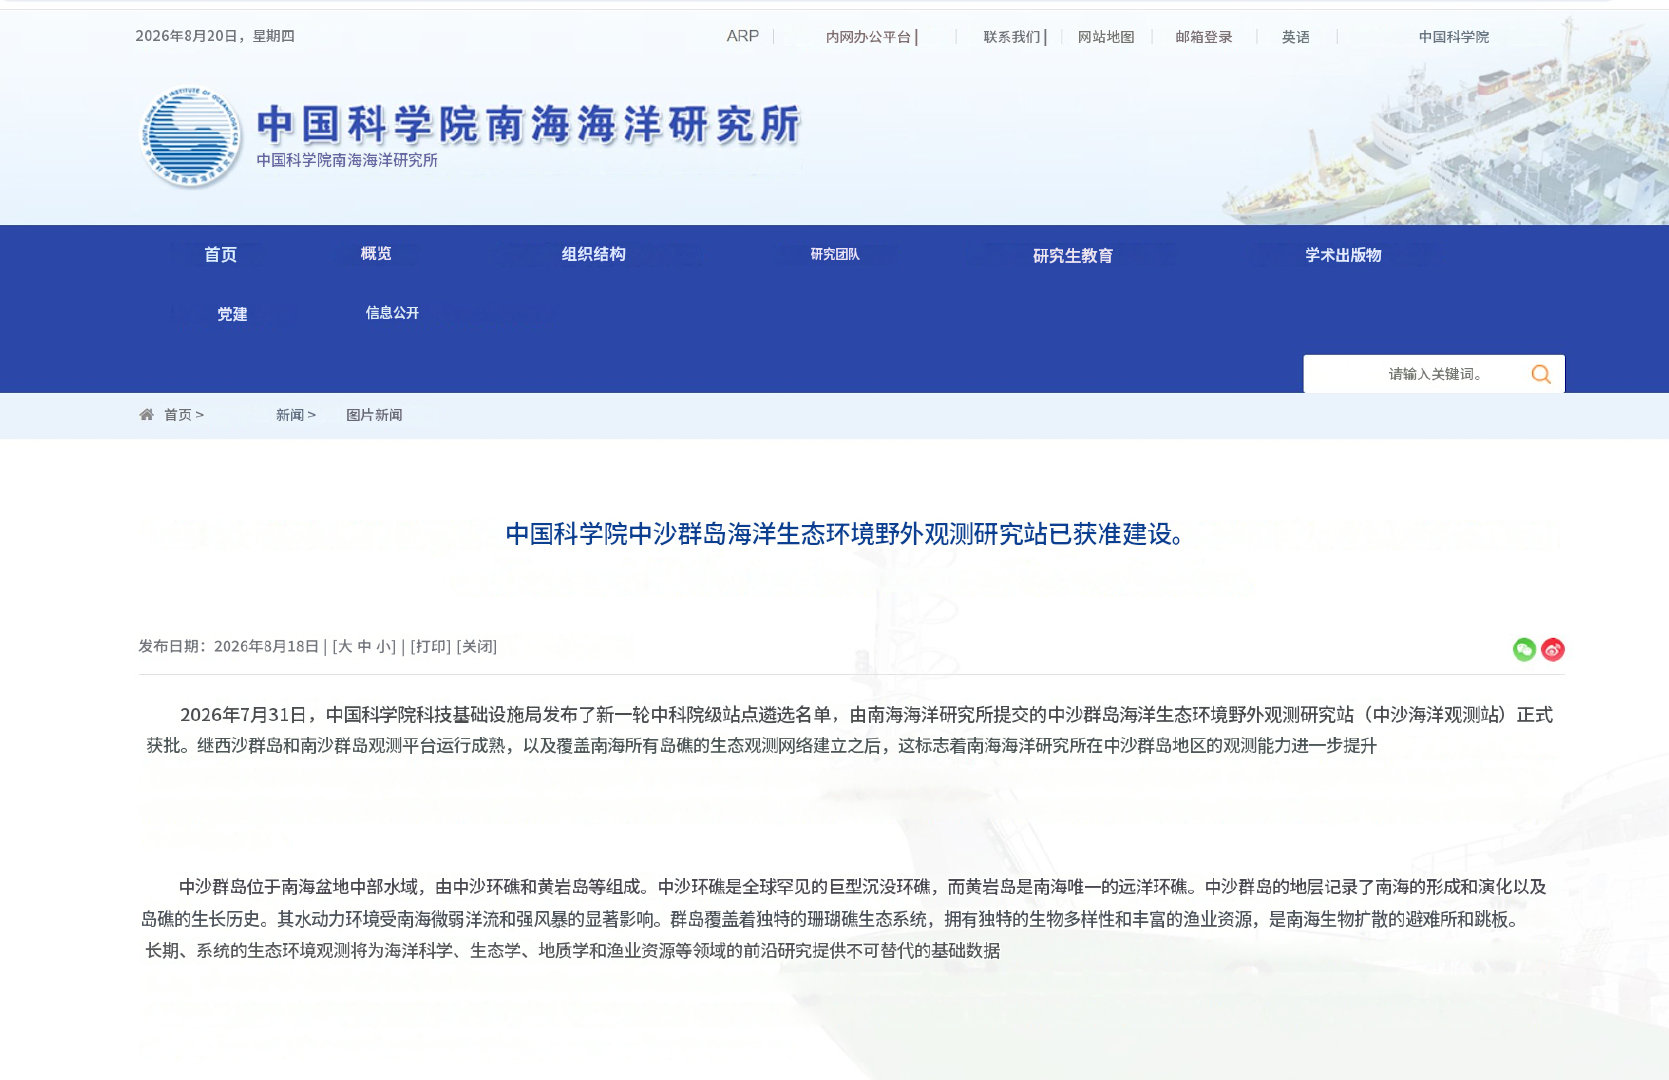This screenshot has height=1080, width=1669.
Task: Click the large institute name banner text
Action: [x=529, y=125]
